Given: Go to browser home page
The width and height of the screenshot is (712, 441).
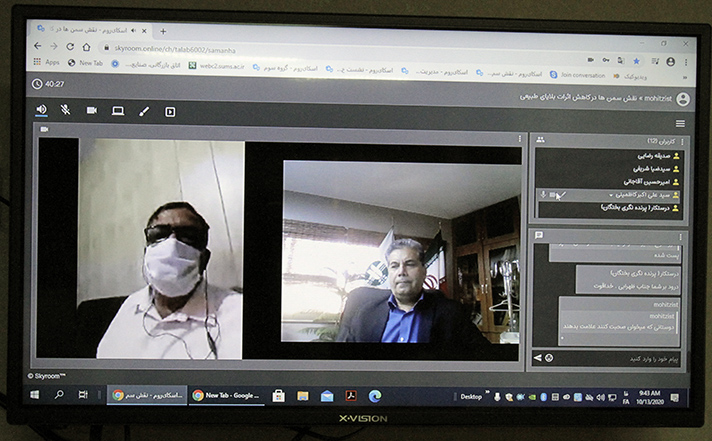Looking at the screenshot, I should [86, 47].
